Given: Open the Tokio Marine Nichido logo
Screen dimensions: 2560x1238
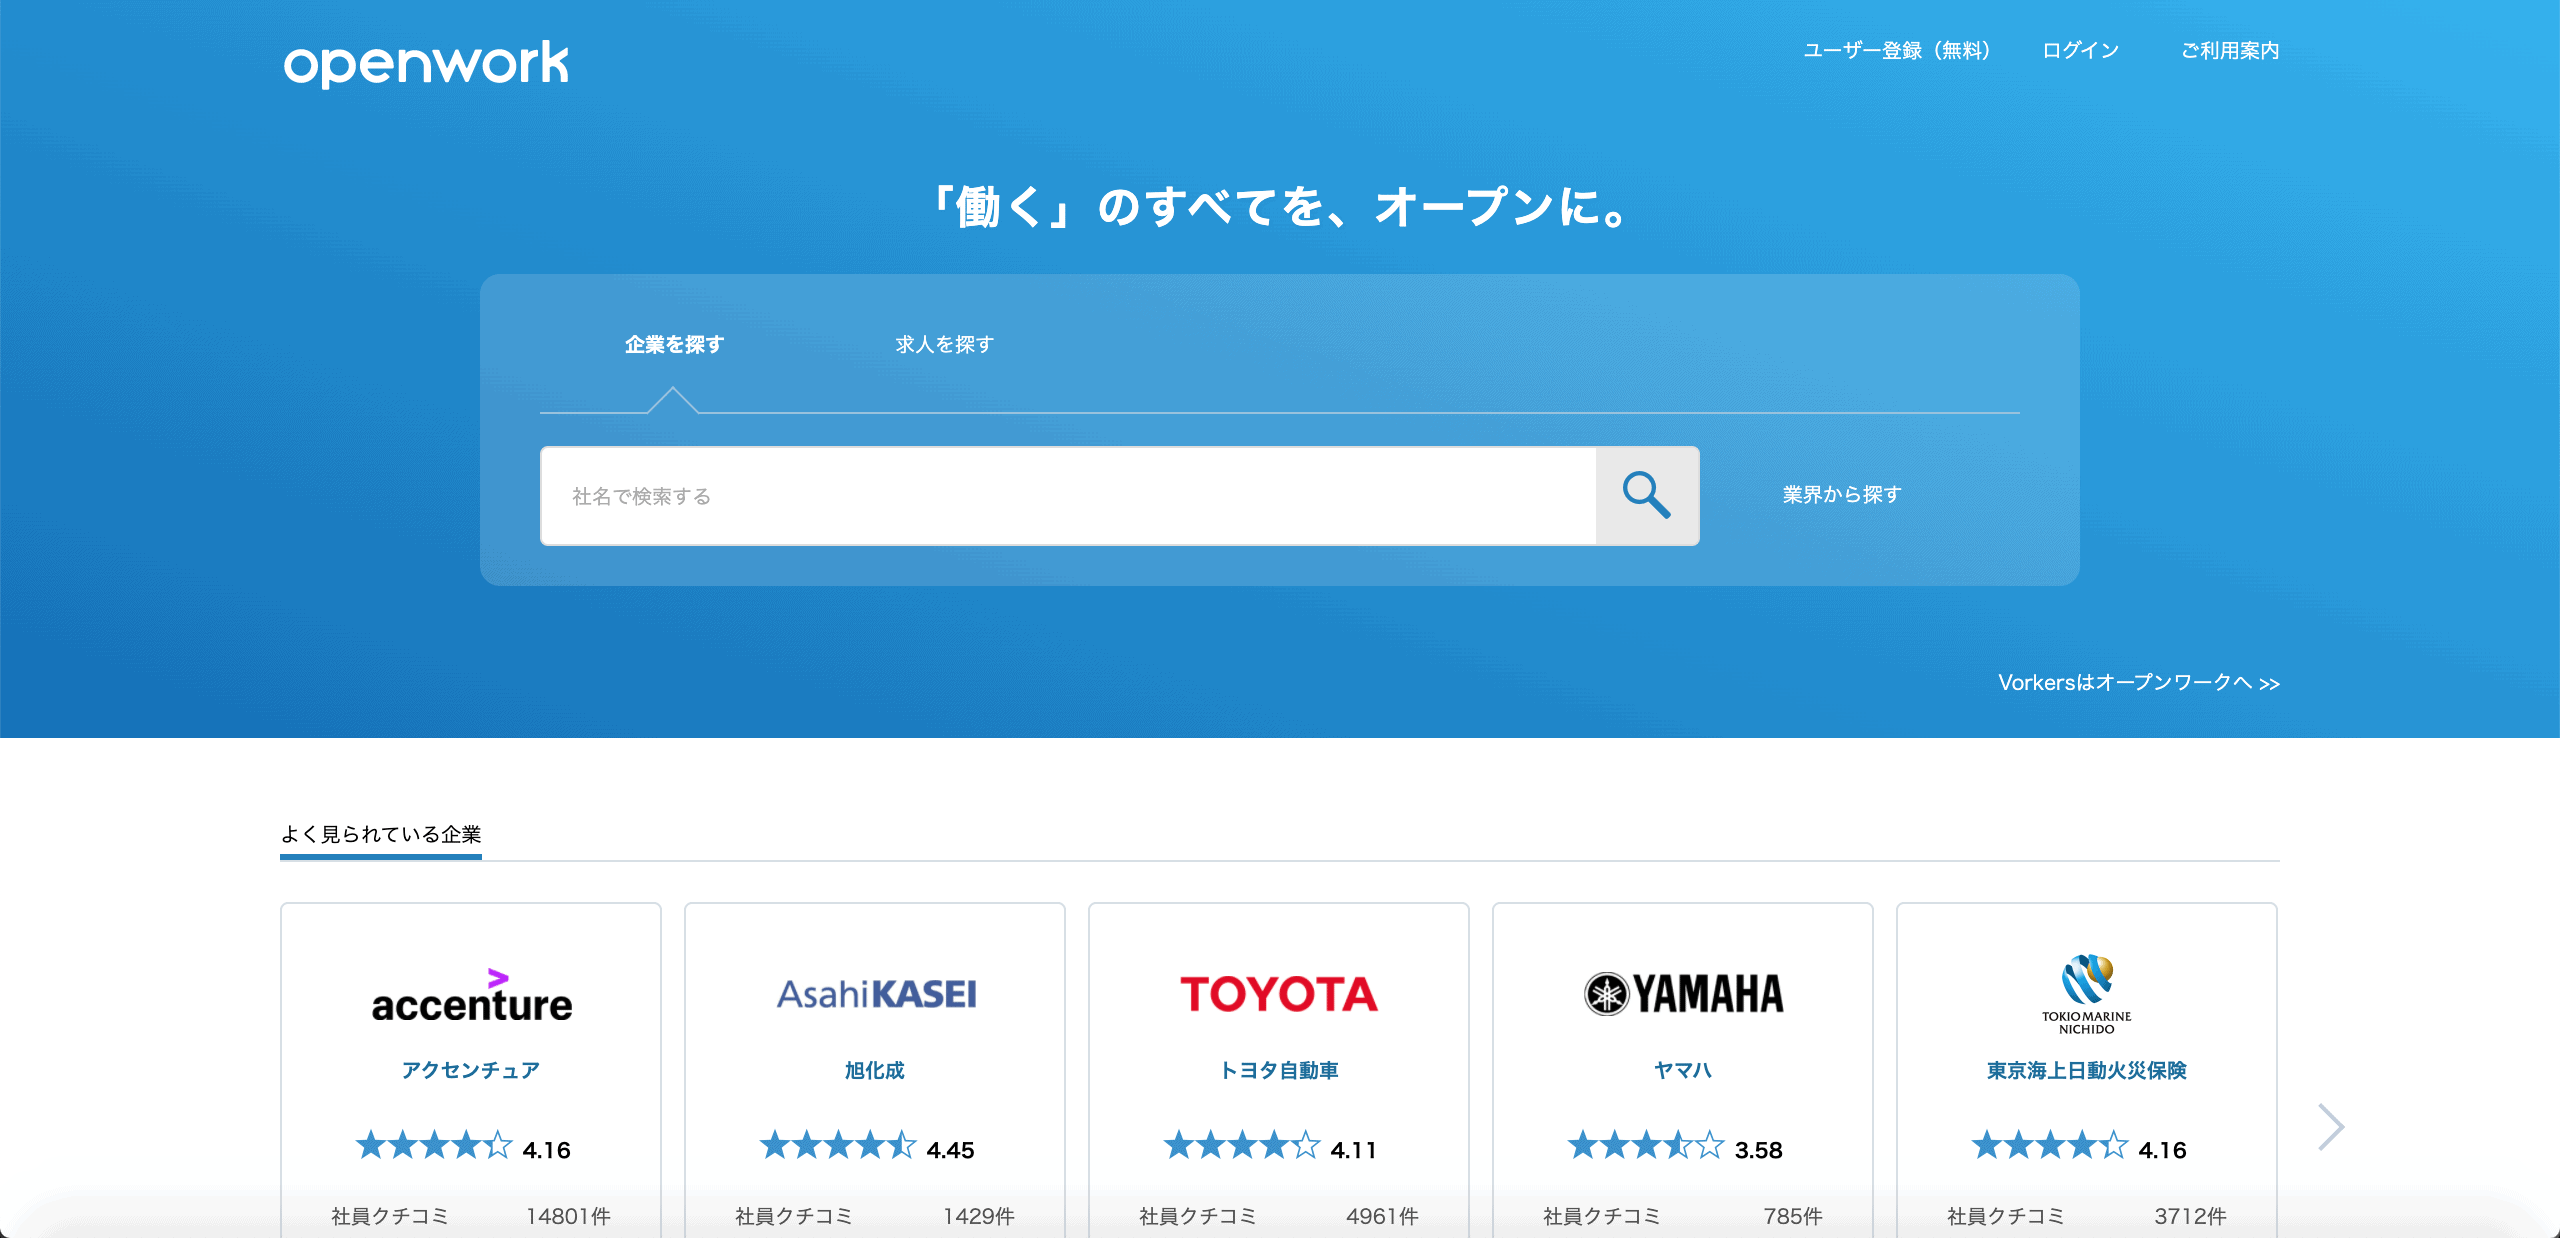Looking at the screenshot, I should coord(2087,994).
